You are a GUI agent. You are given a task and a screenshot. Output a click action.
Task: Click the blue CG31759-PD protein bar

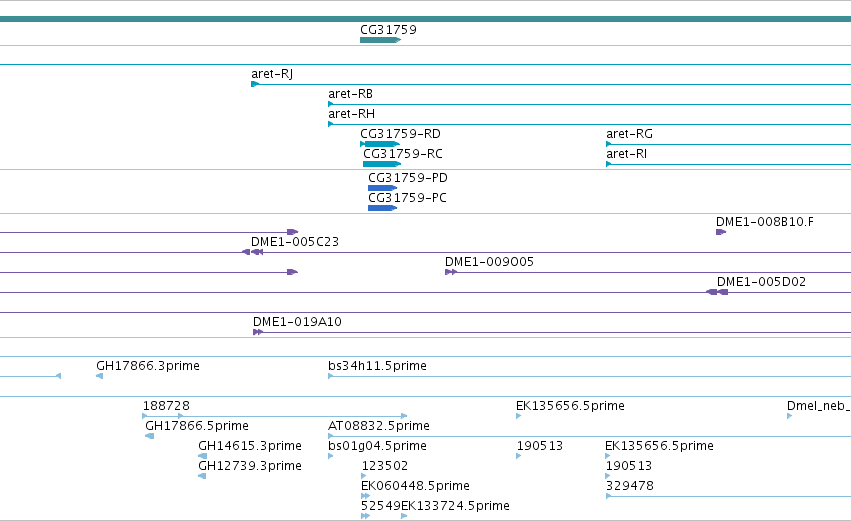pyautogui.click(x=383, y=188)
